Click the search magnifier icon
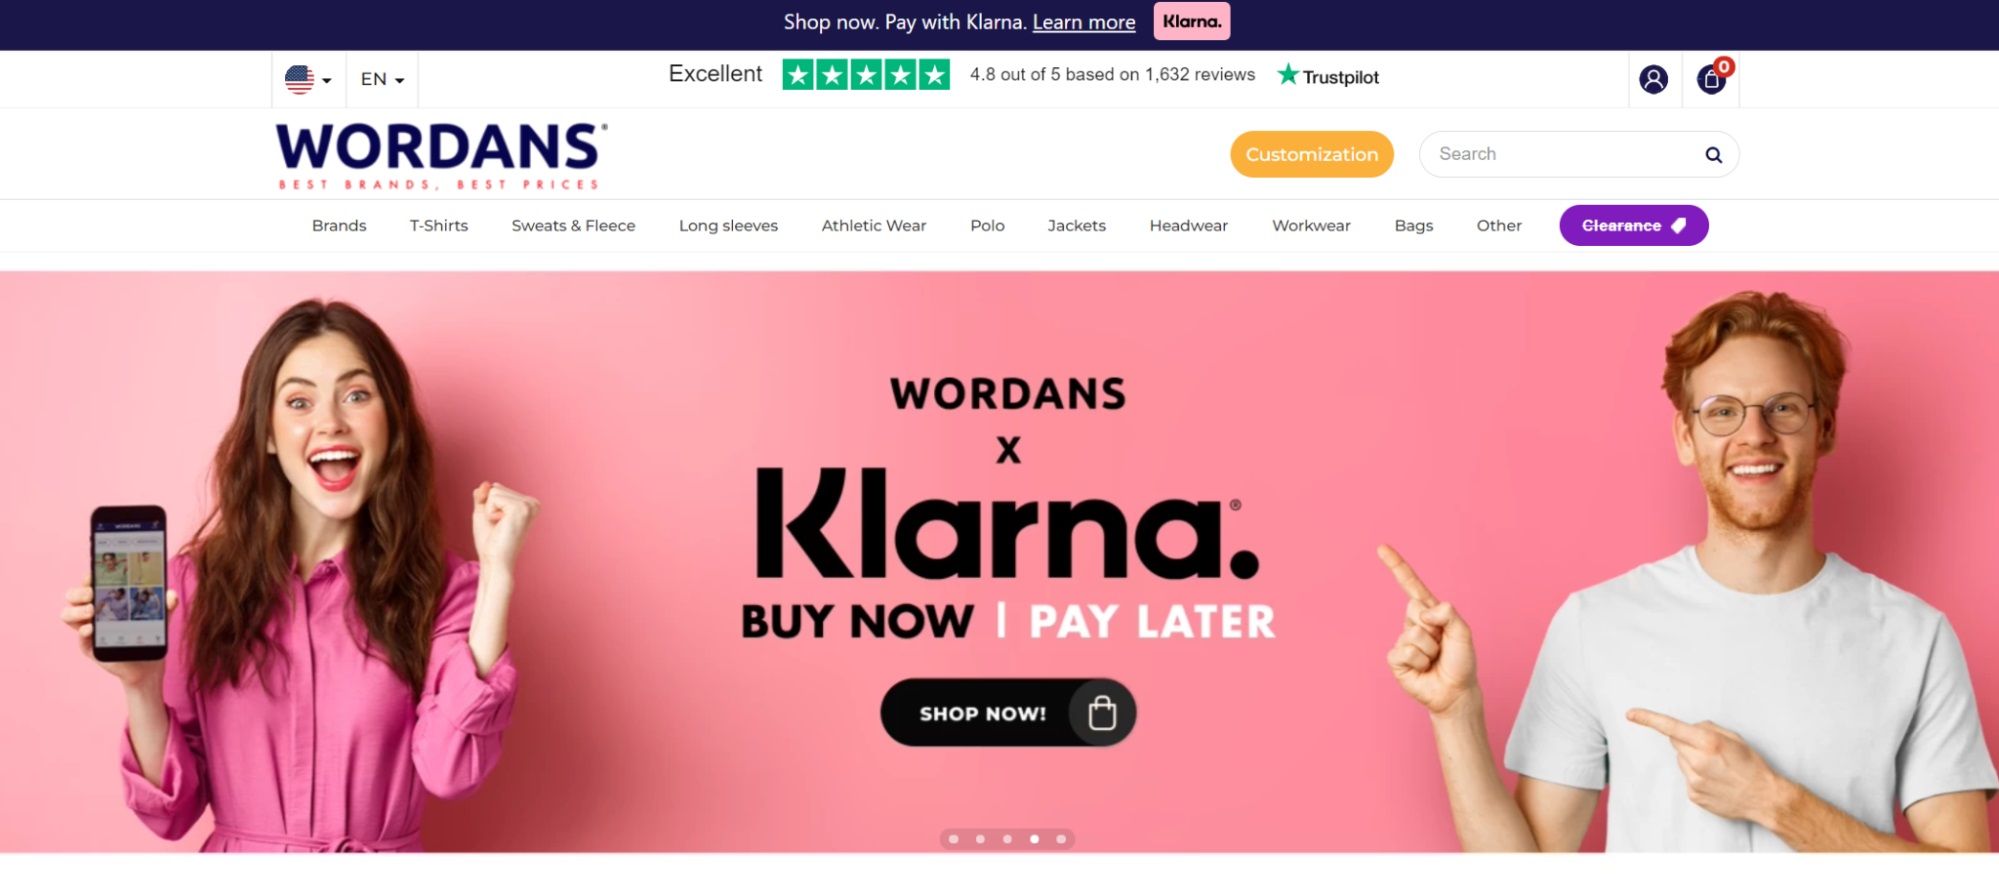The image size is (1999, 880). (x=1713, y=155)
